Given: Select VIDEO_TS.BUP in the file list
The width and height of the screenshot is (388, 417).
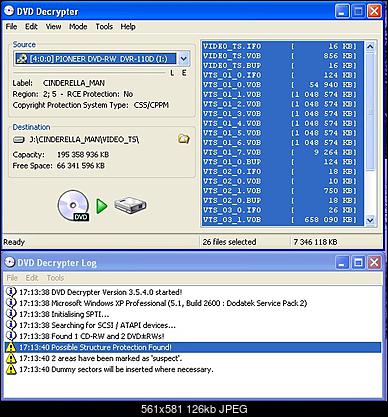Looking at the screenshot, I should coord(282,65).
